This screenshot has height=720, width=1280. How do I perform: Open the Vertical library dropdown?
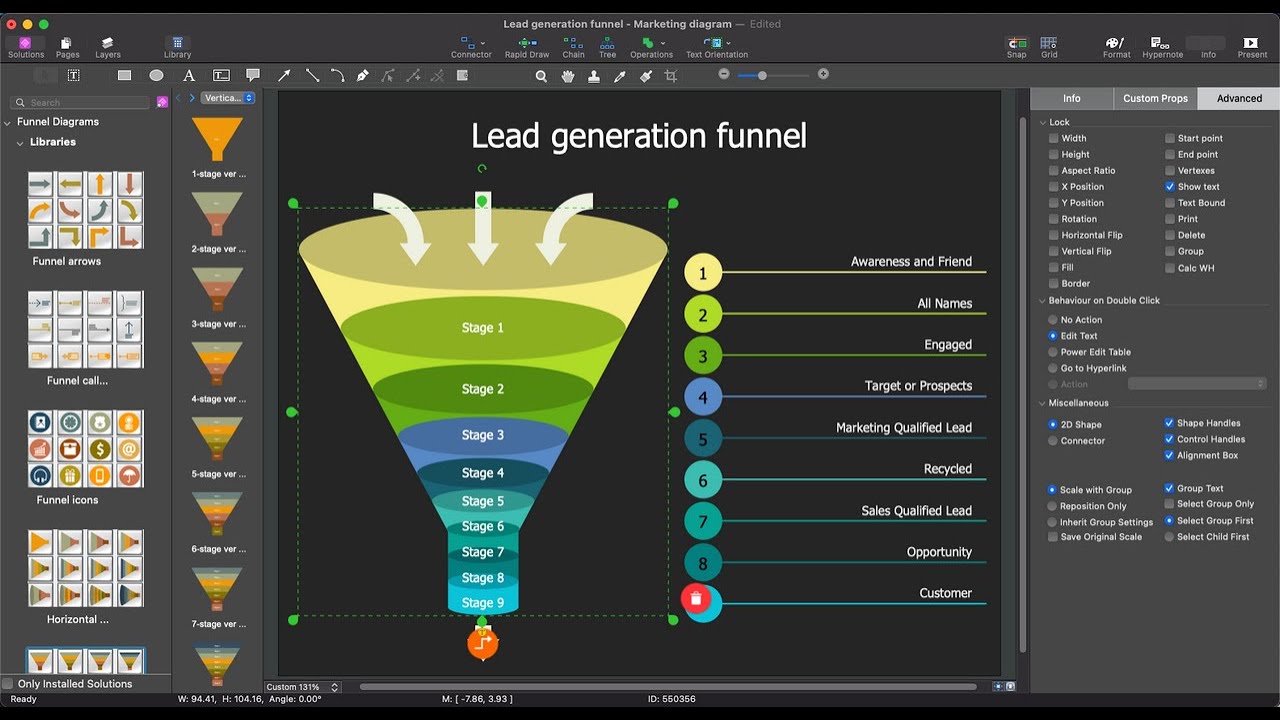(x=228, y=98)
